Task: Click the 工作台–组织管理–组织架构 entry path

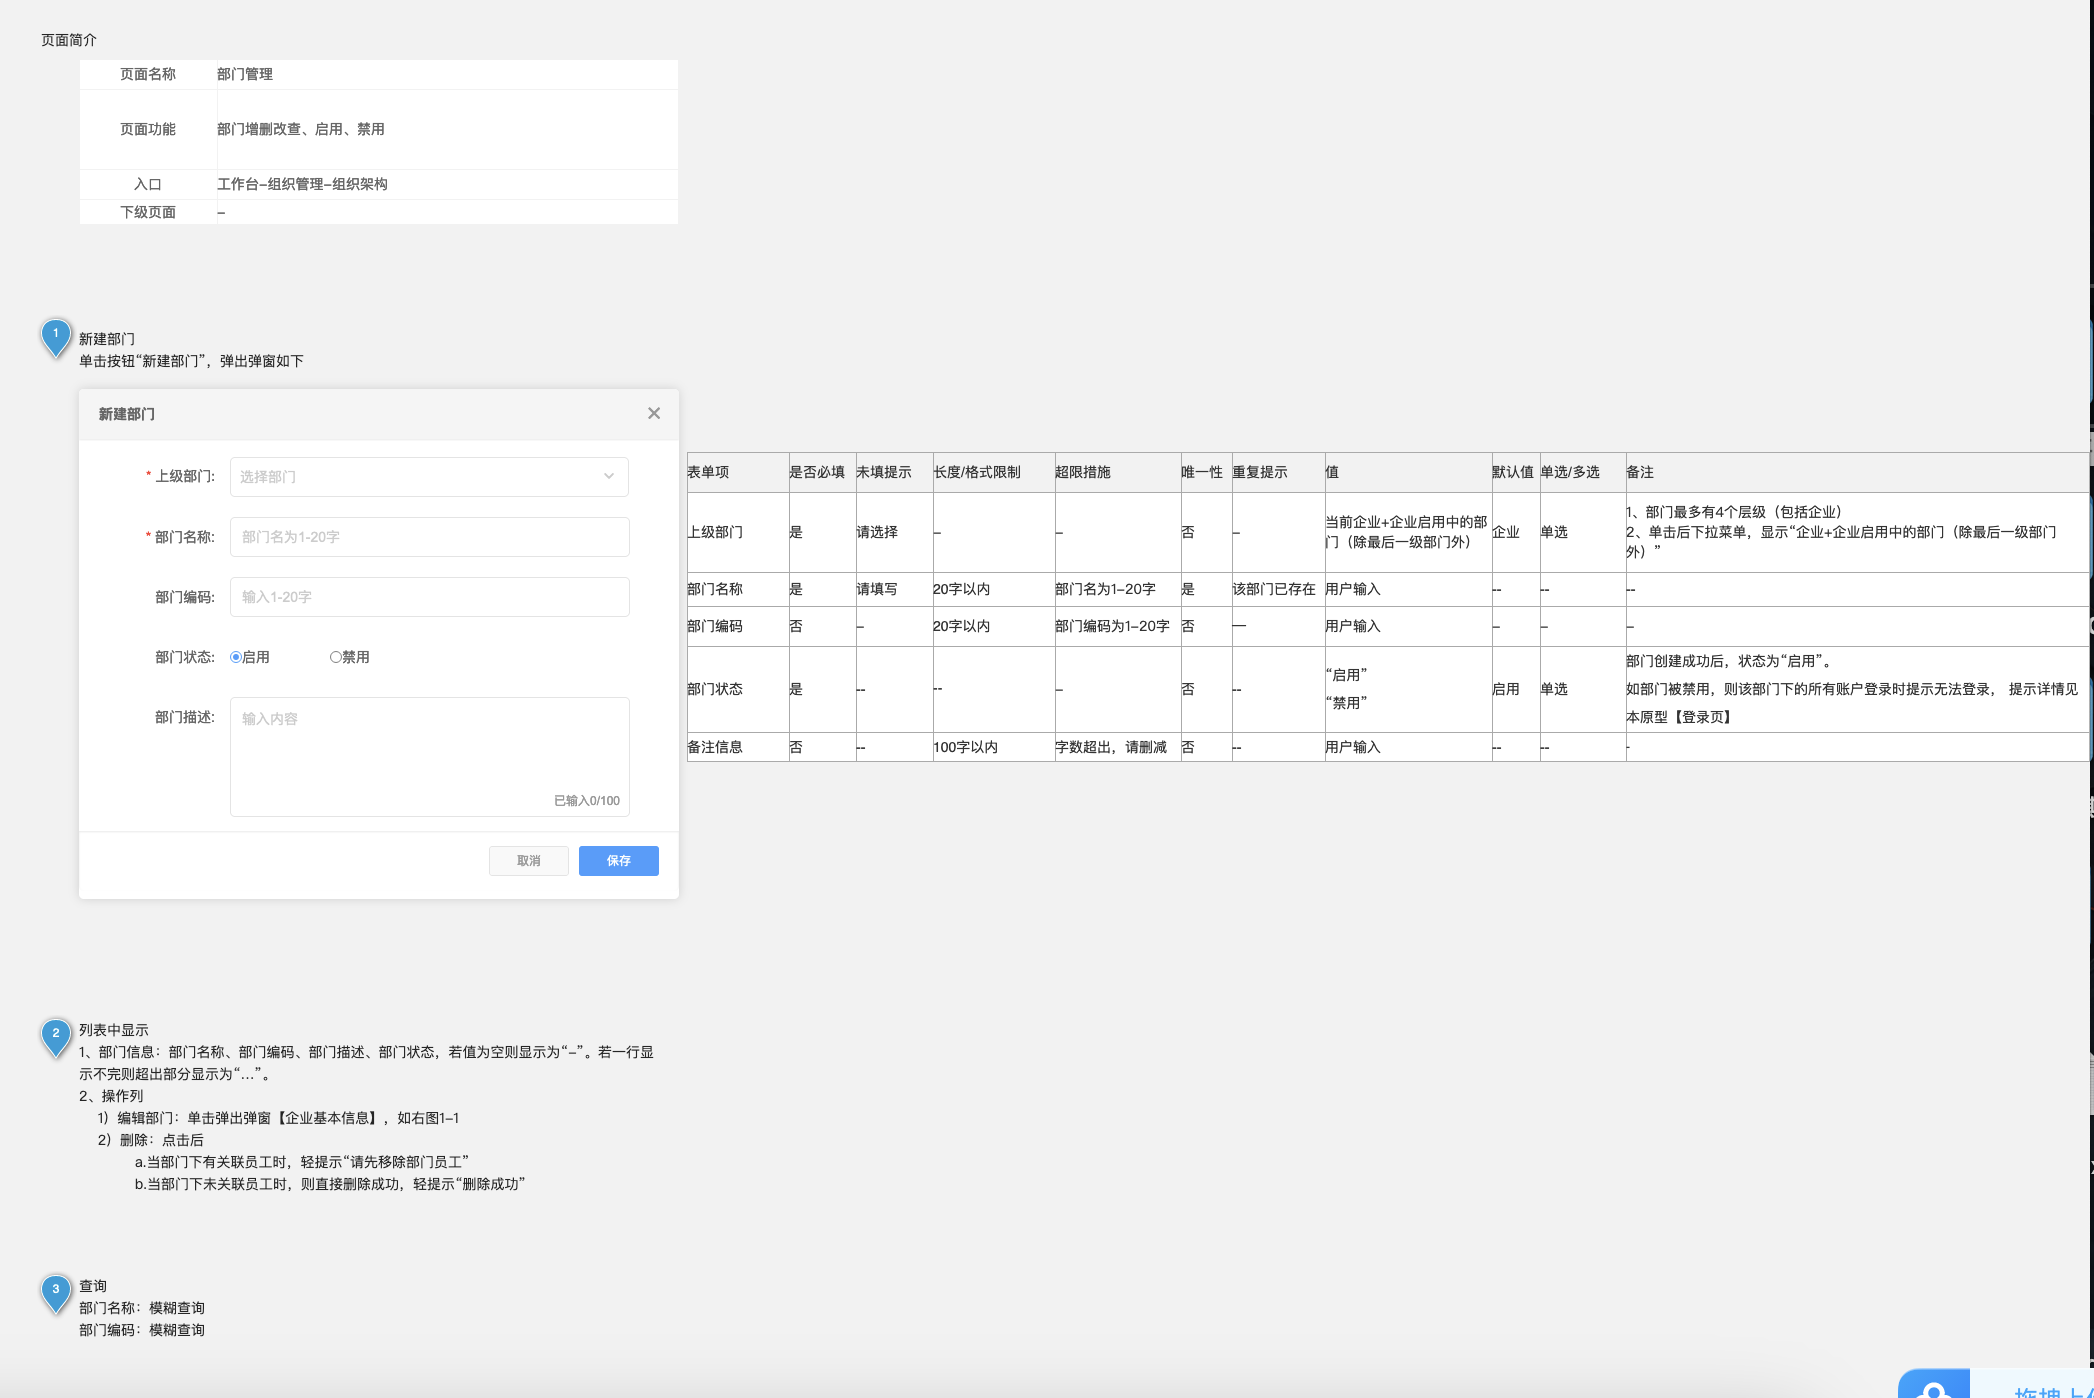Action: 302,184
